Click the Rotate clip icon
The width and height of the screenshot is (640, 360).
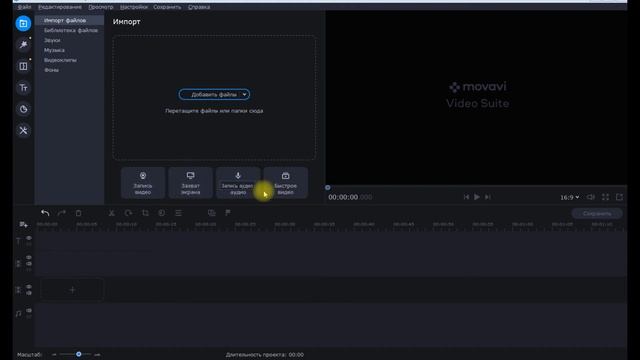128,213
